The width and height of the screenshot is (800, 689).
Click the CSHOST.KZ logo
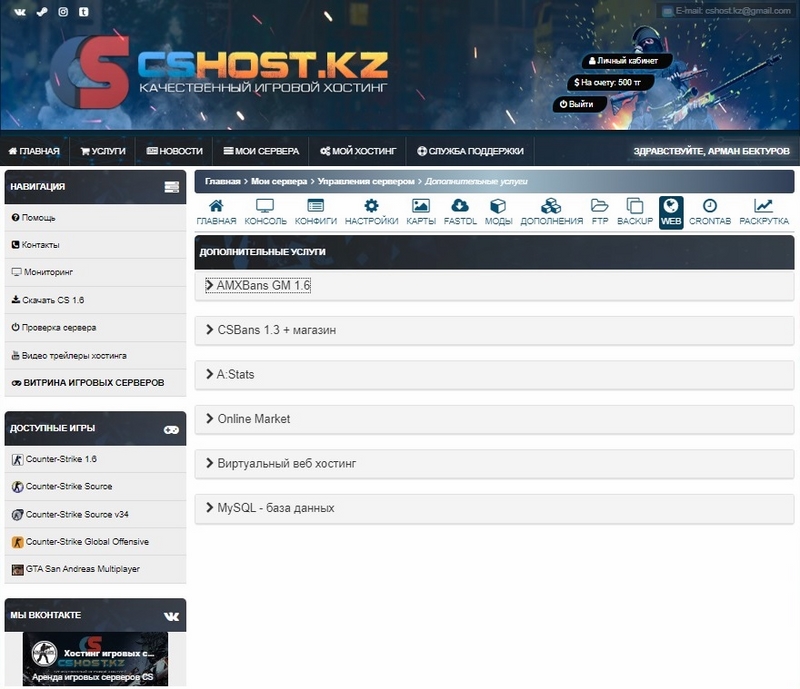point(219,71)
